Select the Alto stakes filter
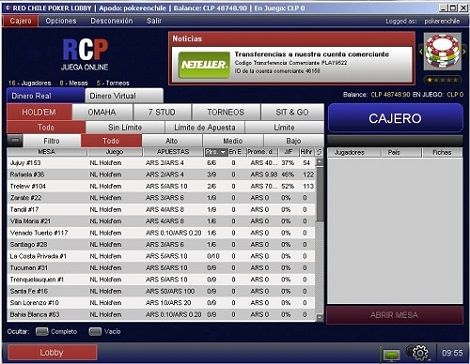Image resolution: width=470 pixels, height=364 pixels. (x=172, y=141)
